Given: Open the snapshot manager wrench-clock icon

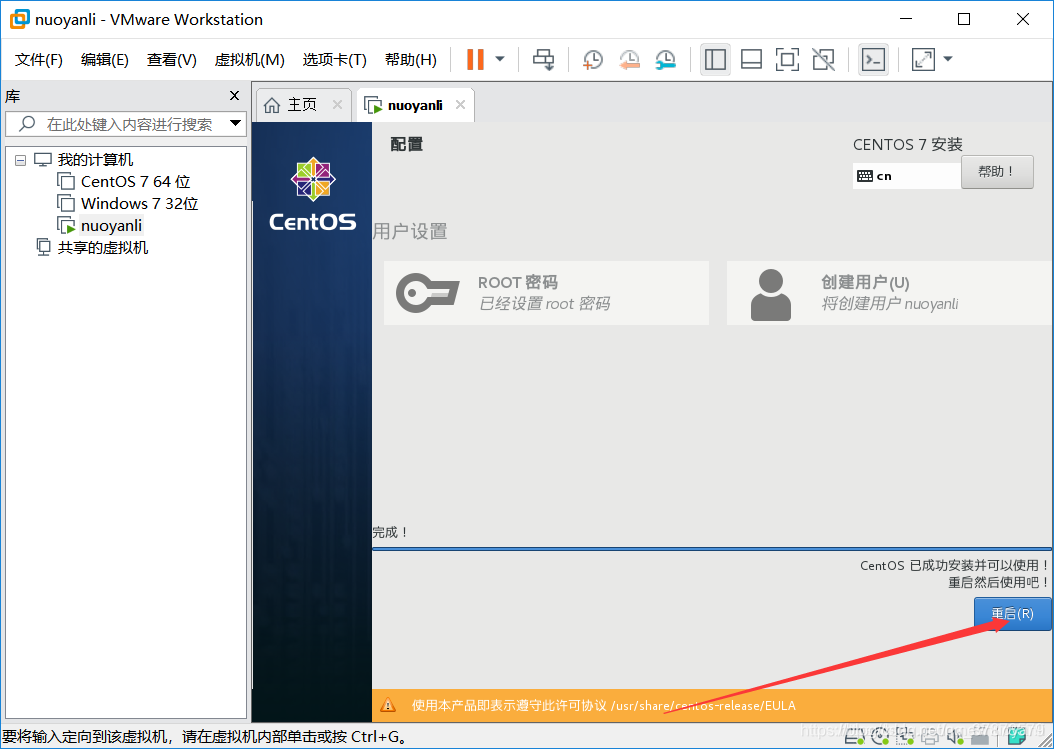Looking at the screenshot, I should [x=665, y=59].
